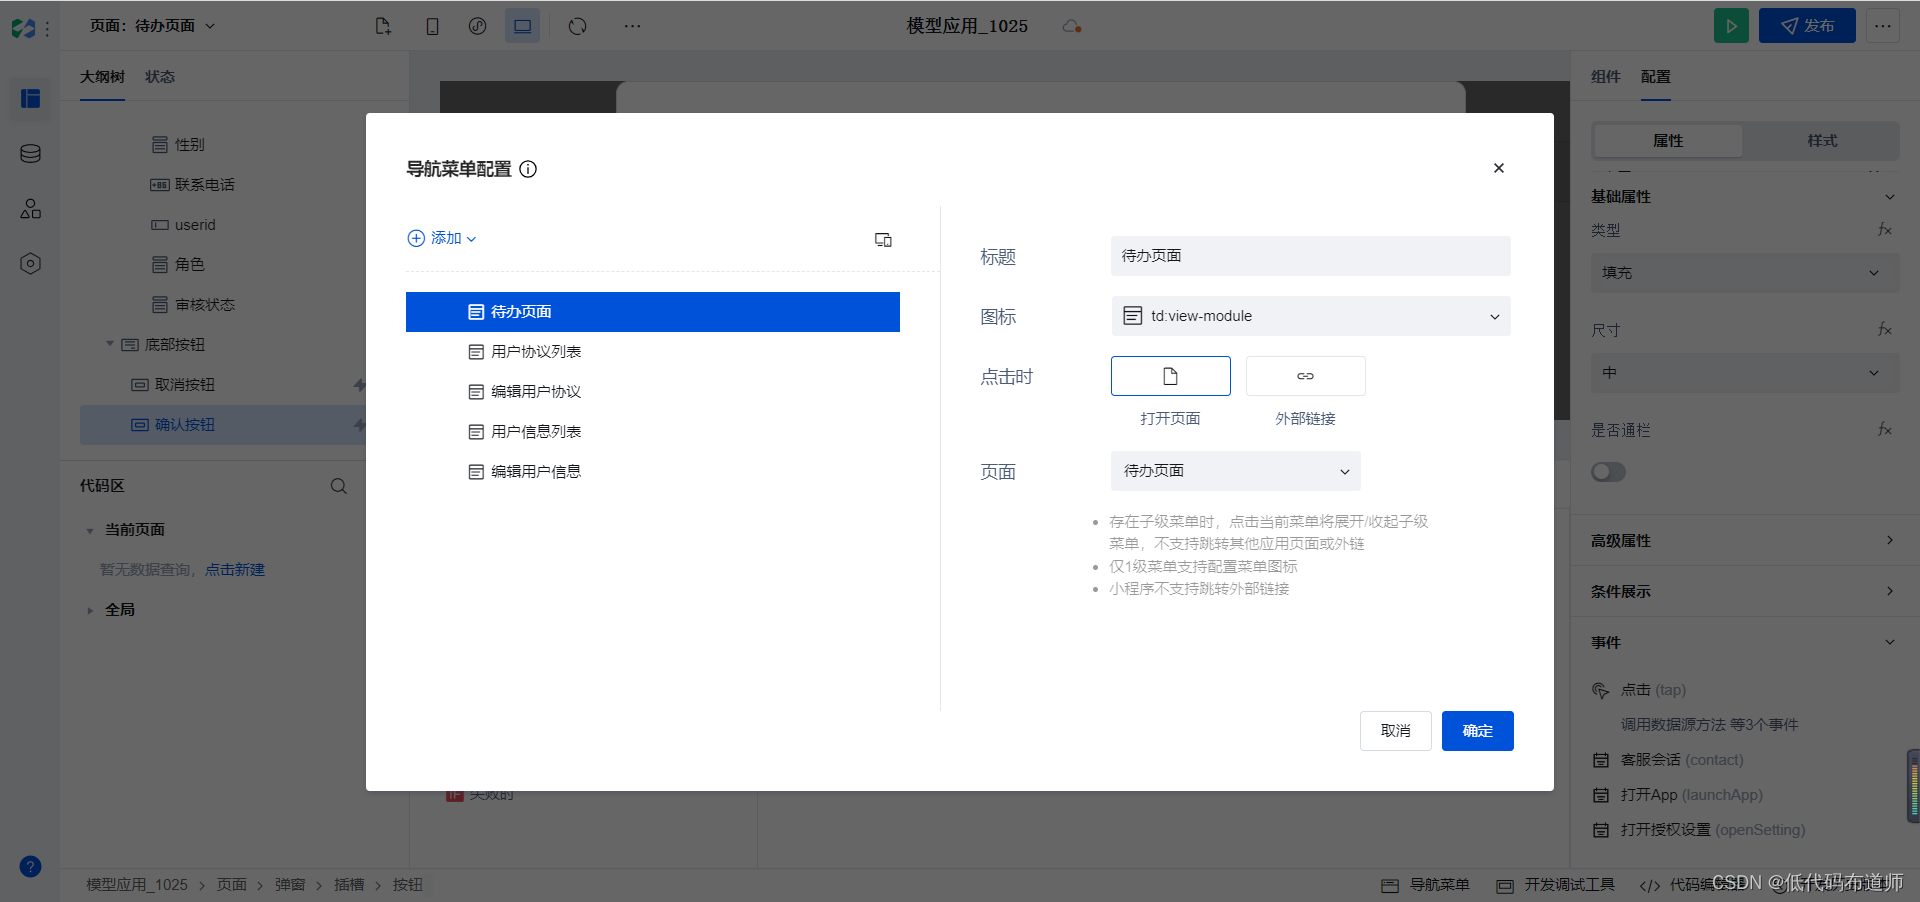Click the 客服会话 contact event icon
Image resolution: width=1920 pixels, height=902 pixels.
click(1601, 760)
